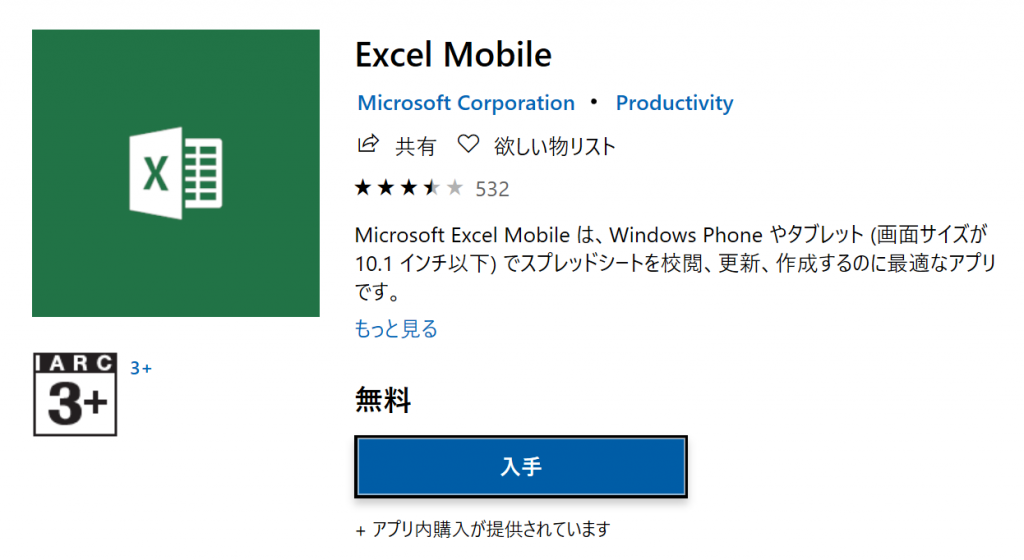Image resolution: width=1024 pixels, height=560 pixels.
Task: Click the half-filled fourth star
Action: (432, 189)
